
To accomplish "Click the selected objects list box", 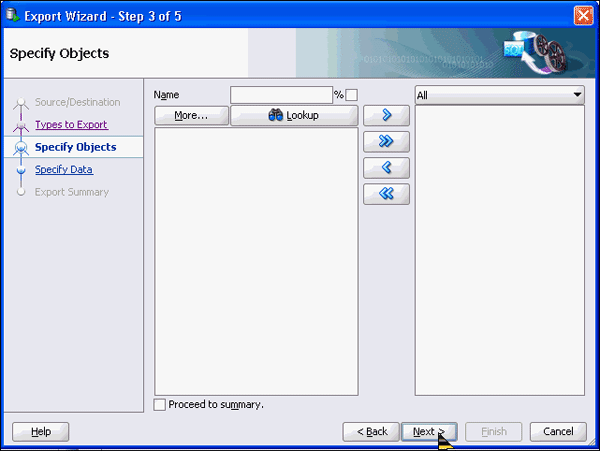I will 500,251.
